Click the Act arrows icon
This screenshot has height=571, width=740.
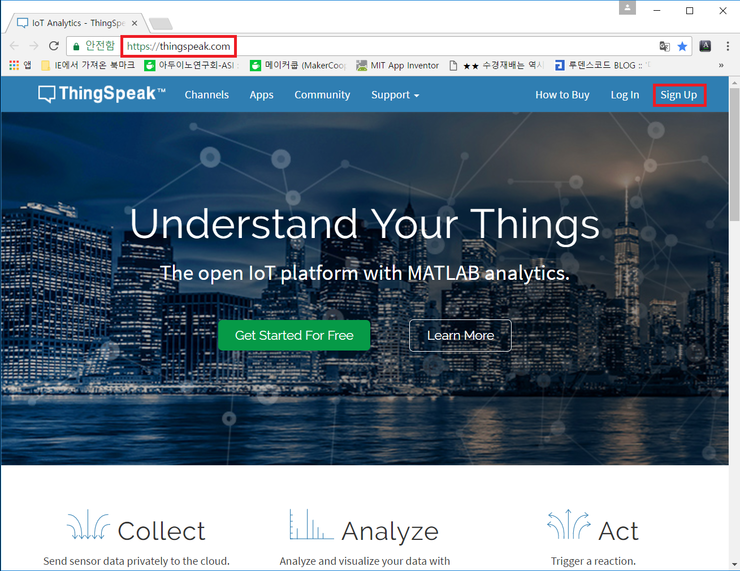click(x=569, y=524)
